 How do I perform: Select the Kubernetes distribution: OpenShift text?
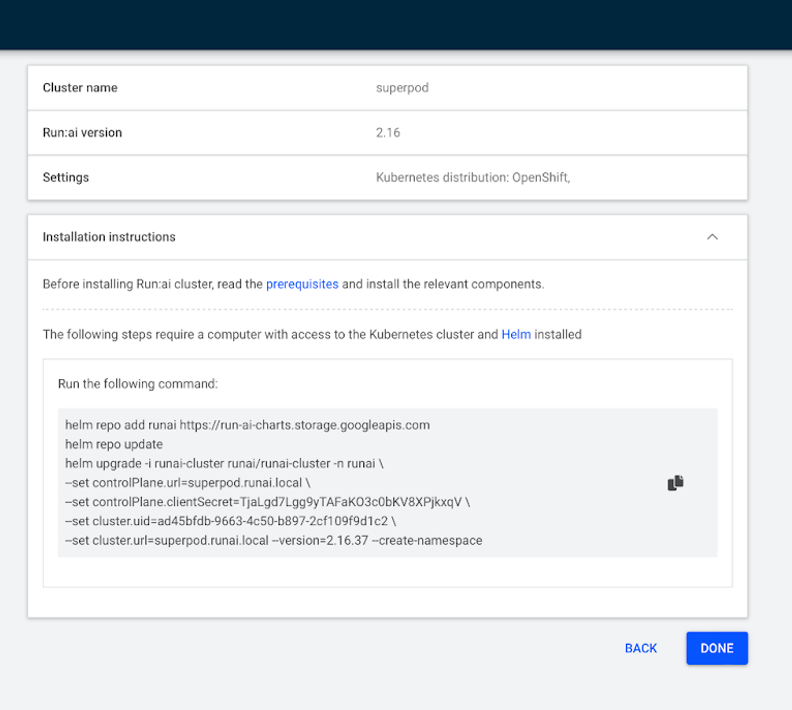click(472, 177)
